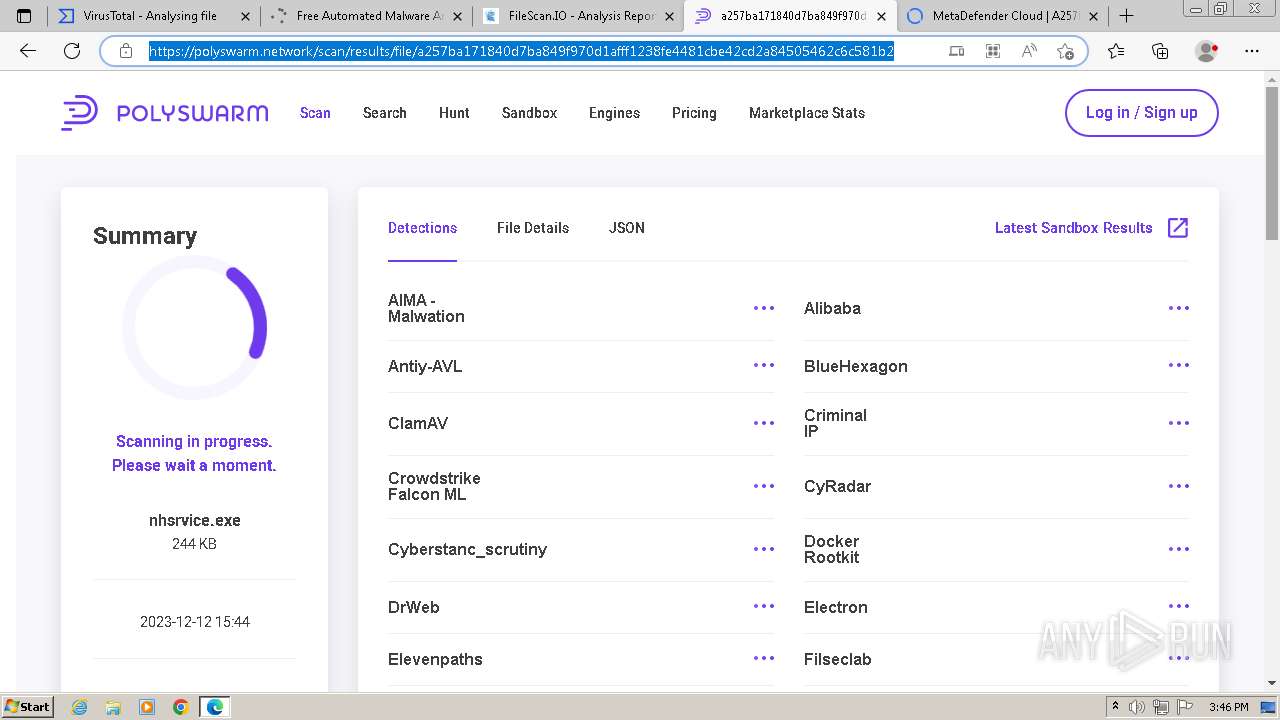Expand Criminal IP engine options dots
This screenshot has width=1280, height=720.
1179,423
